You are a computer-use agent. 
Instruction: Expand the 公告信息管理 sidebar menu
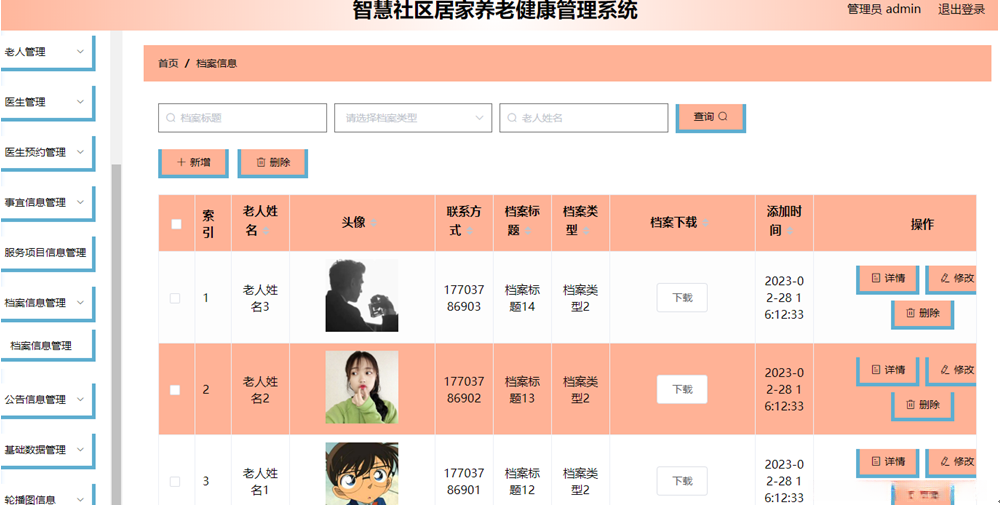coord(46,399)
